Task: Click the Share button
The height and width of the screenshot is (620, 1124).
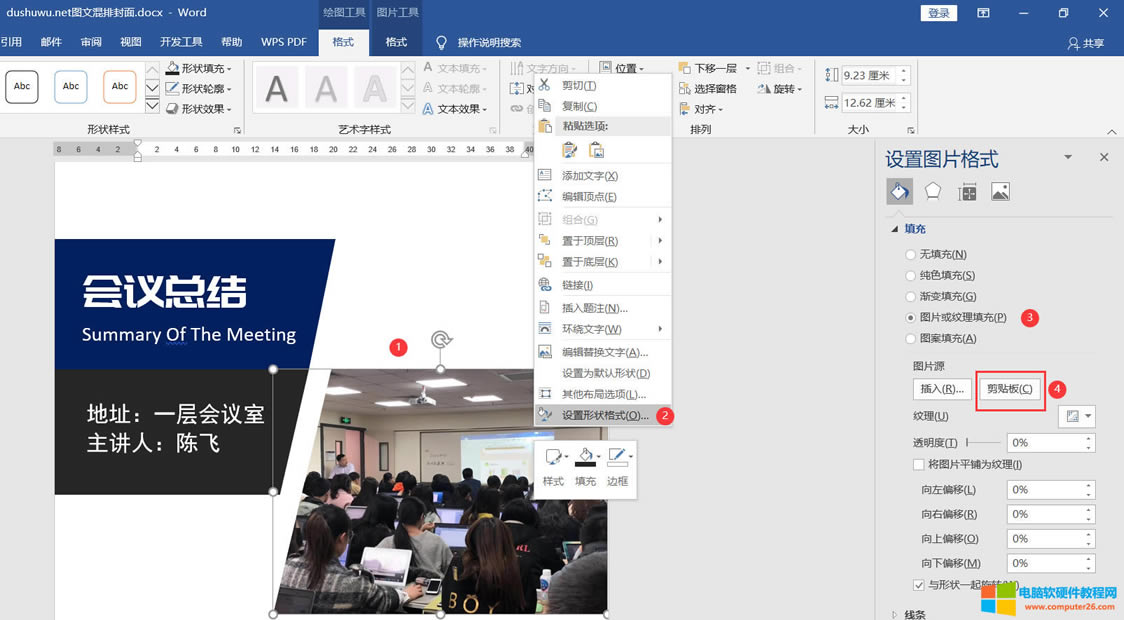Action: (x=1085, y=43)
